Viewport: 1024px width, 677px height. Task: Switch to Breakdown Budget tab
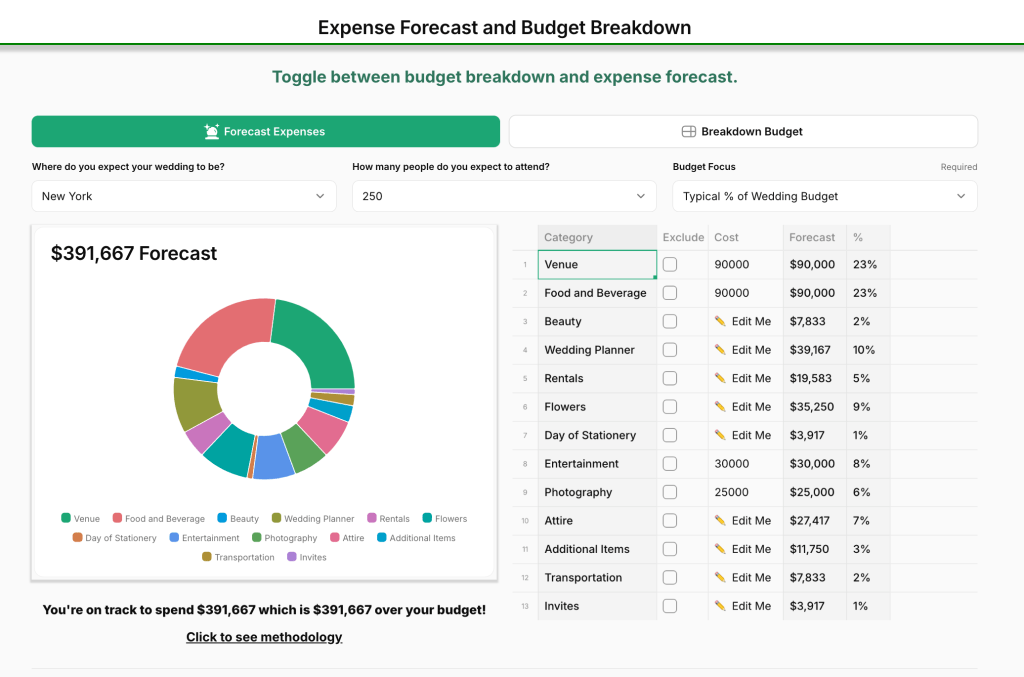(x=743, y=131)
